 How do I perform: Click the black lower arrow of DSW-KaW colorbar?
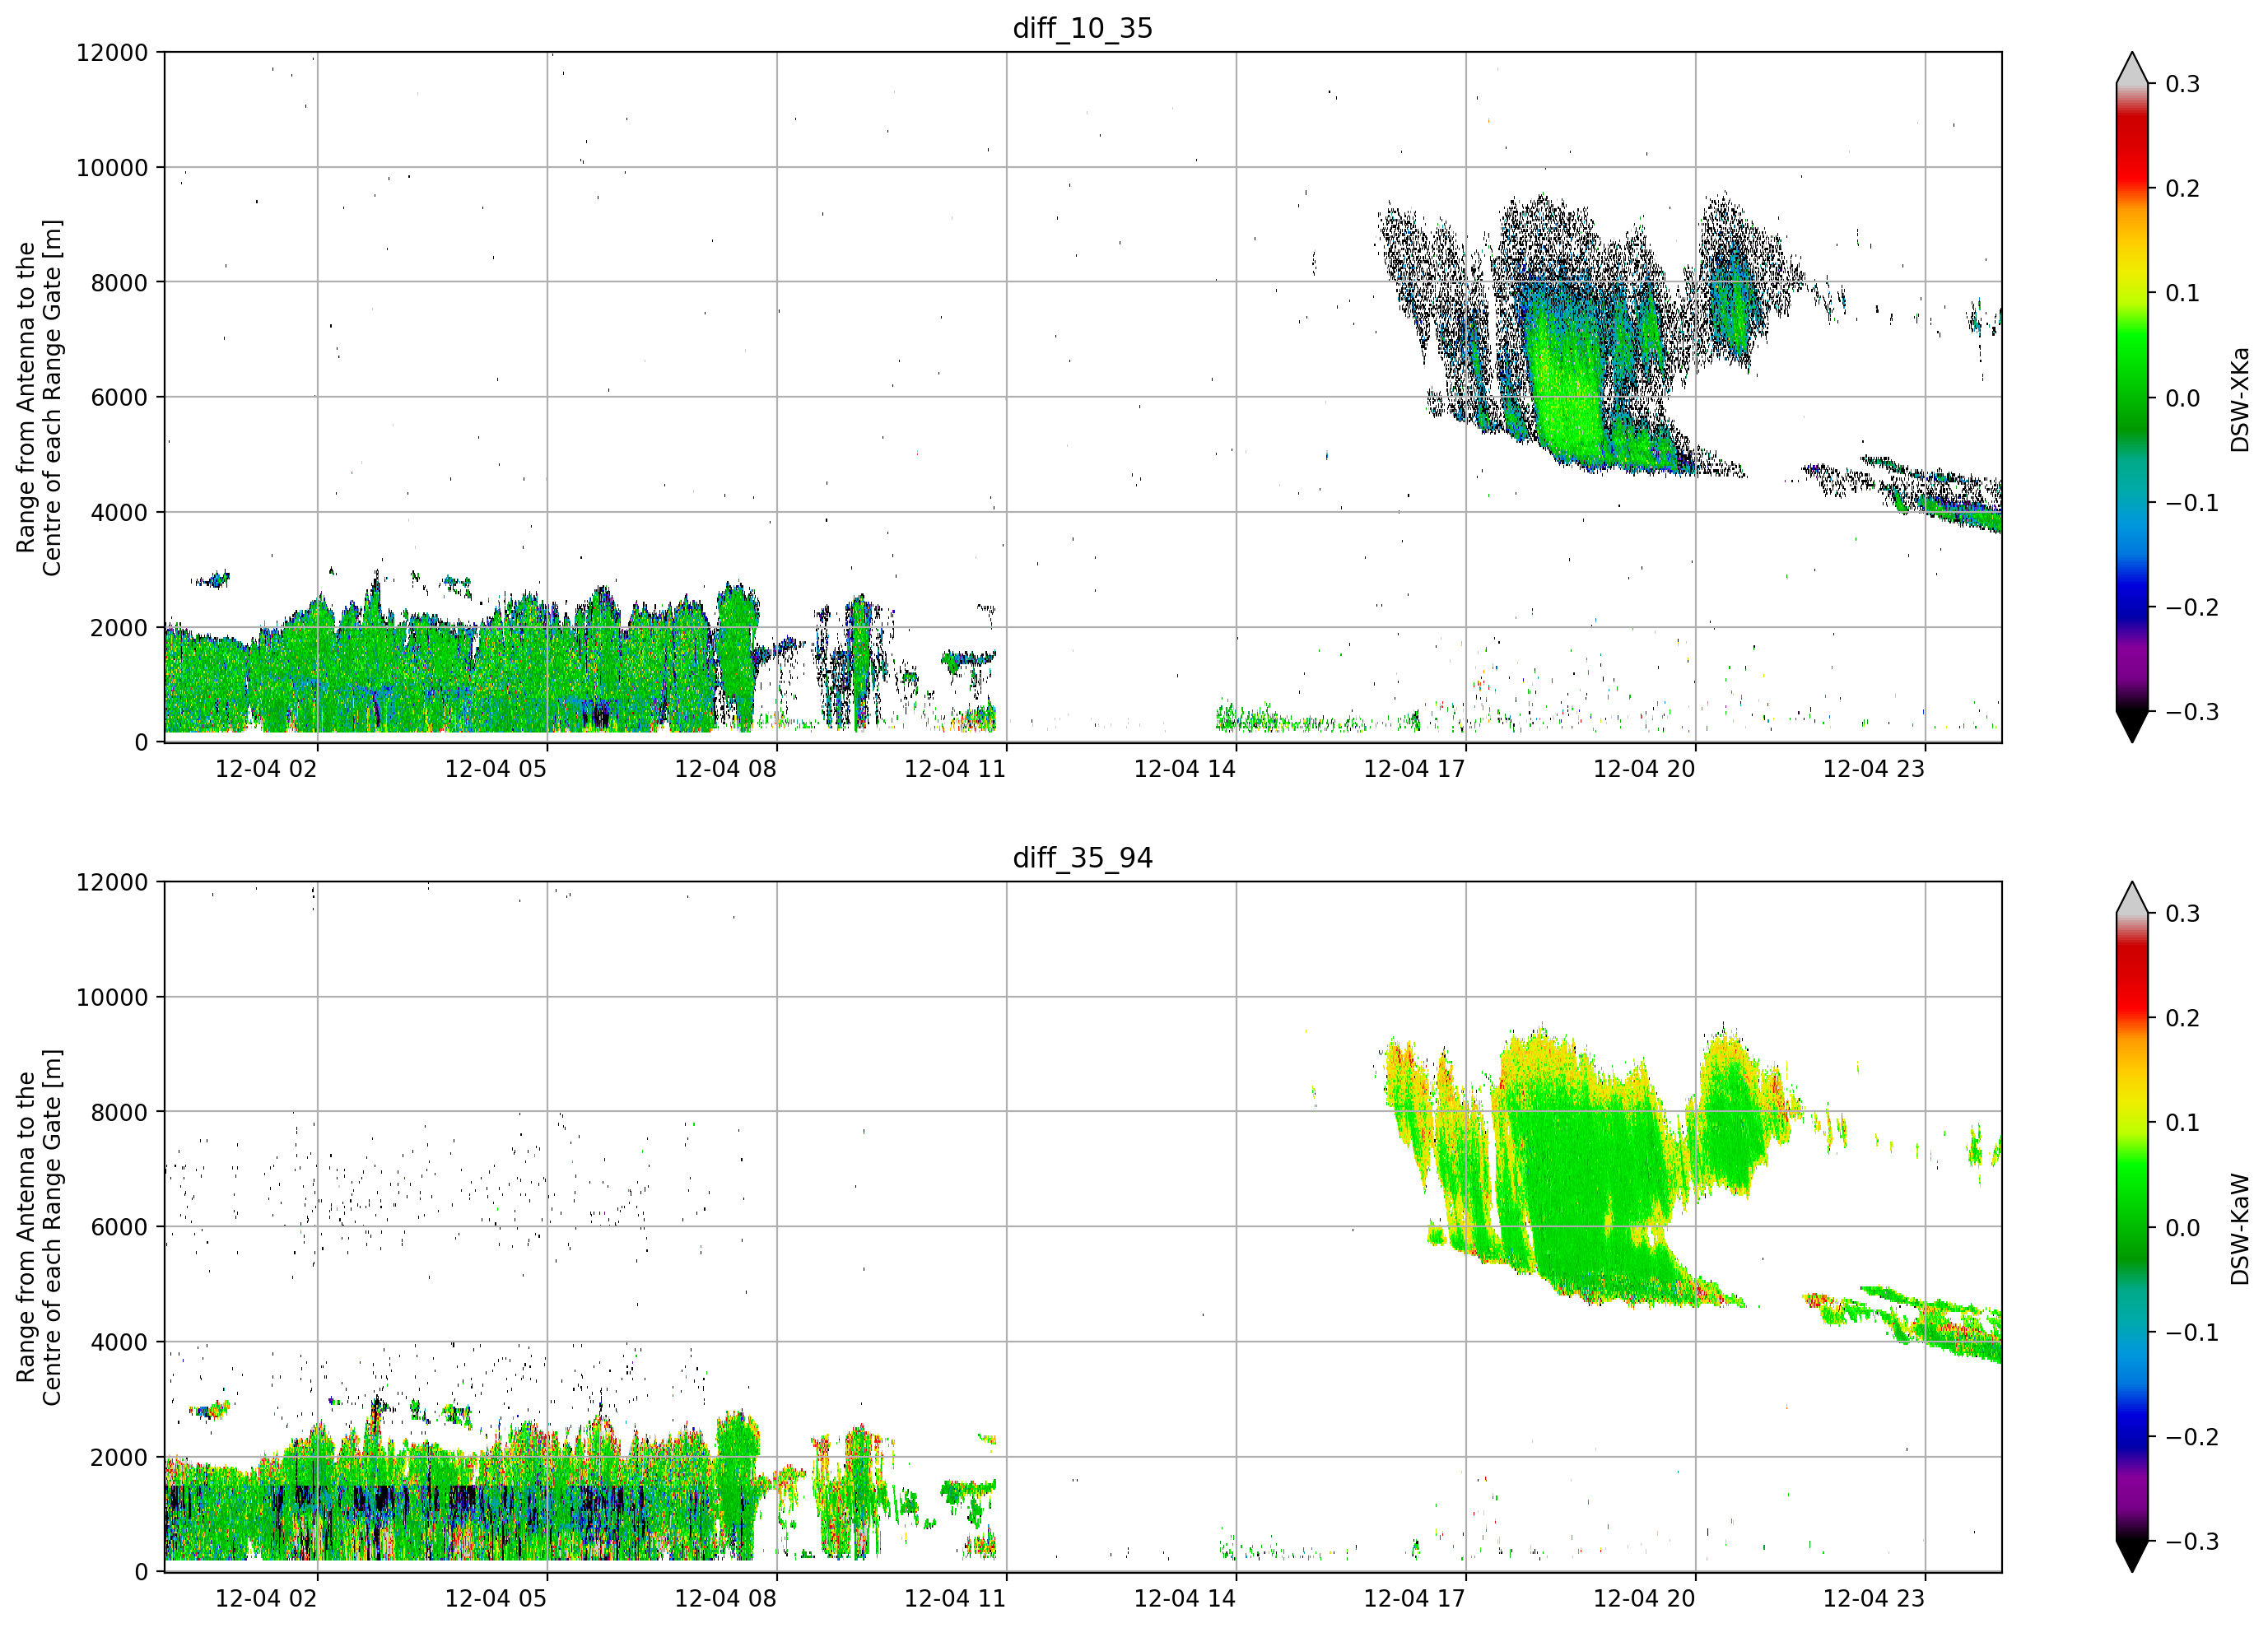(2132, 1554)
